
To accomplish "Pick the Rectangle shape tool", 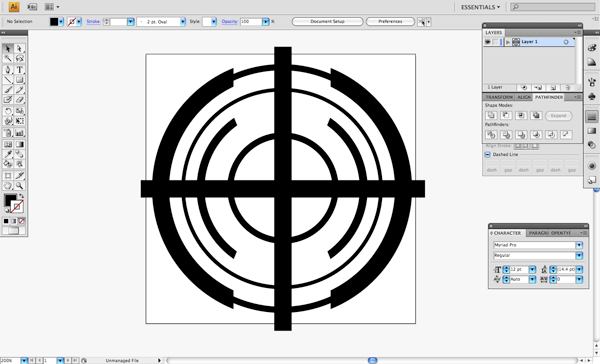I will tap(20, 80).
